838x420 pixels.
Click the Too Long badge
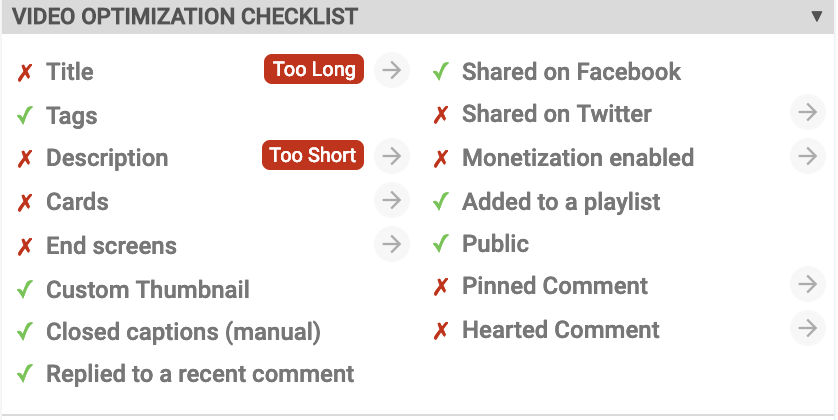[314, 69]
